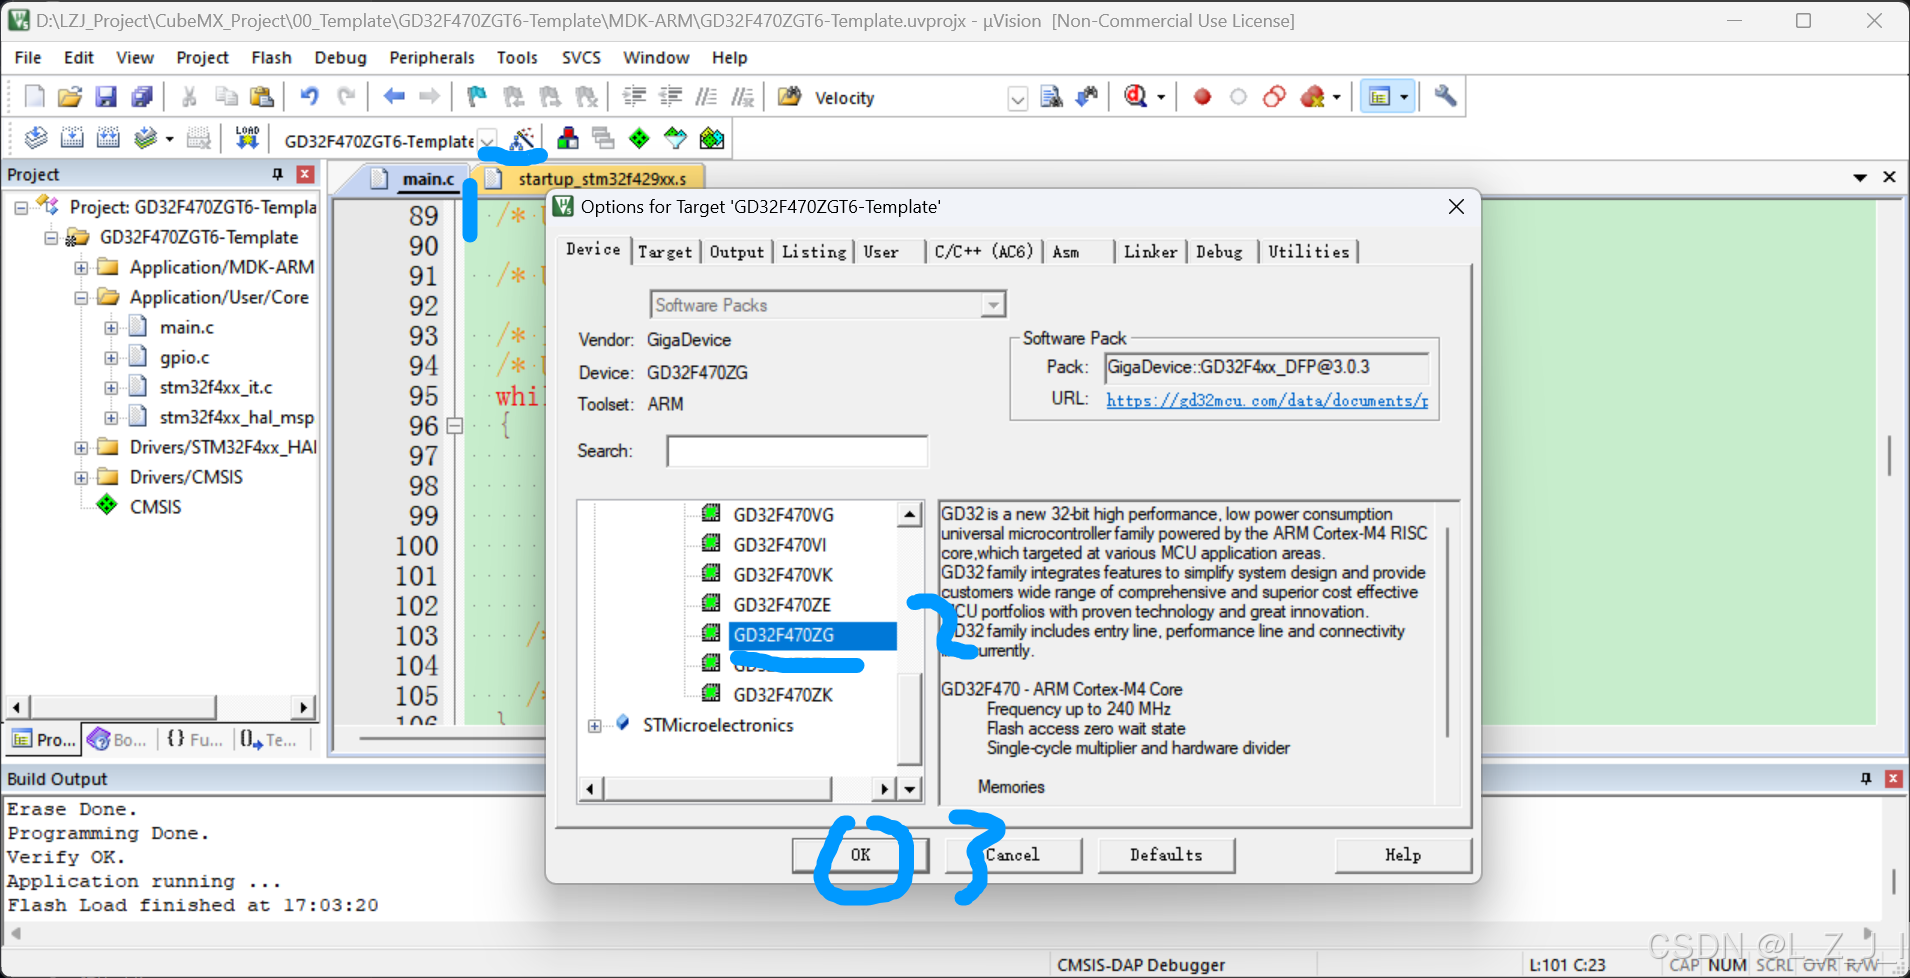The image size is (1910, 978).
Task: Open Options for Target magic wand
Action: [x=523, y=139]
